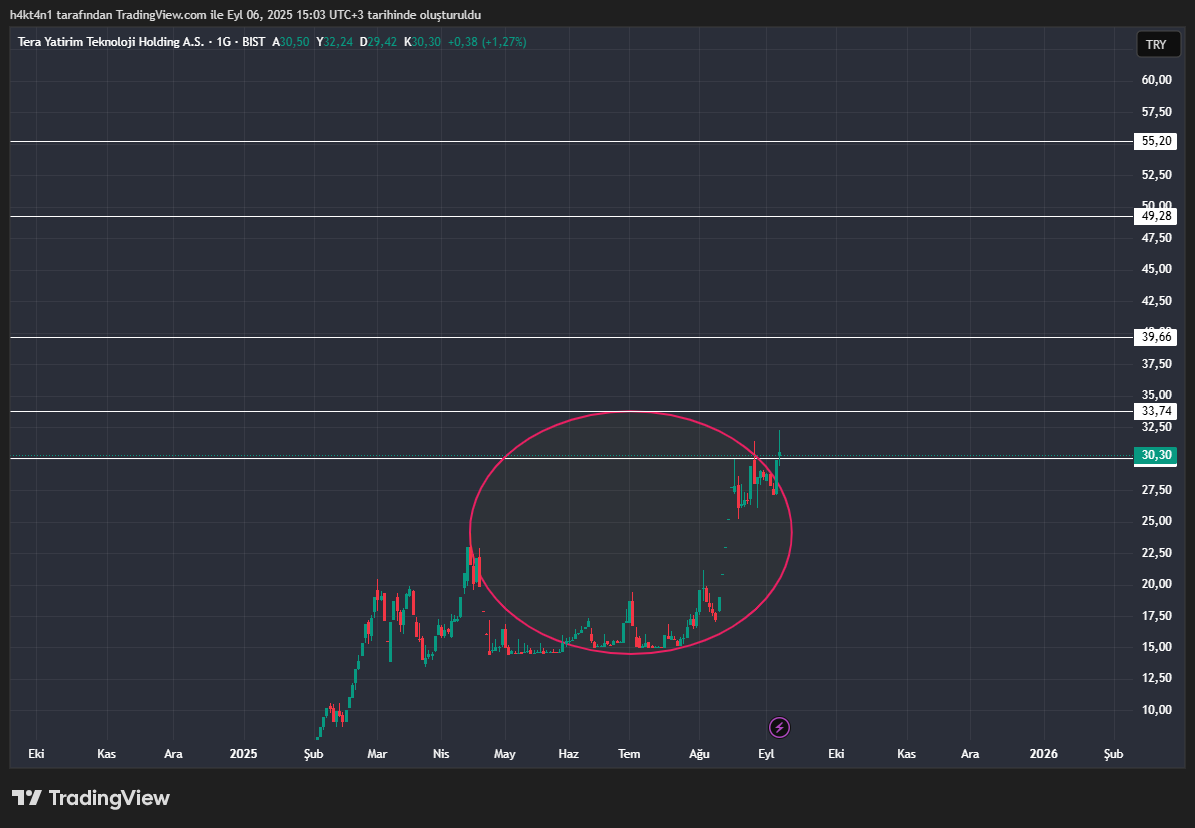
Task: Click the opening price value A30,50
Action: click(x=291, y=42)
